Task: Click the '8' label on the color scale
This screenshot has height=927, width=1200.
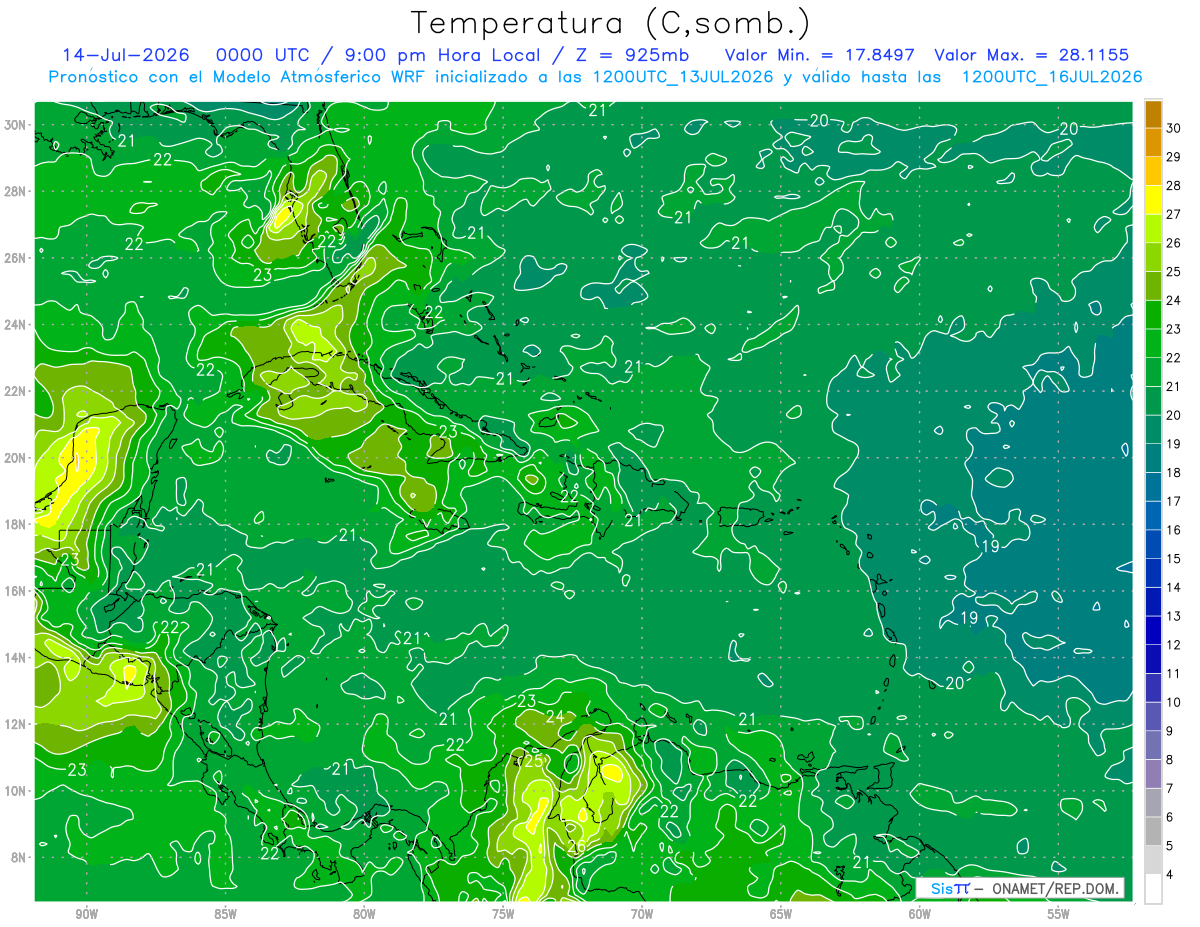Action: coord(1170,760)
